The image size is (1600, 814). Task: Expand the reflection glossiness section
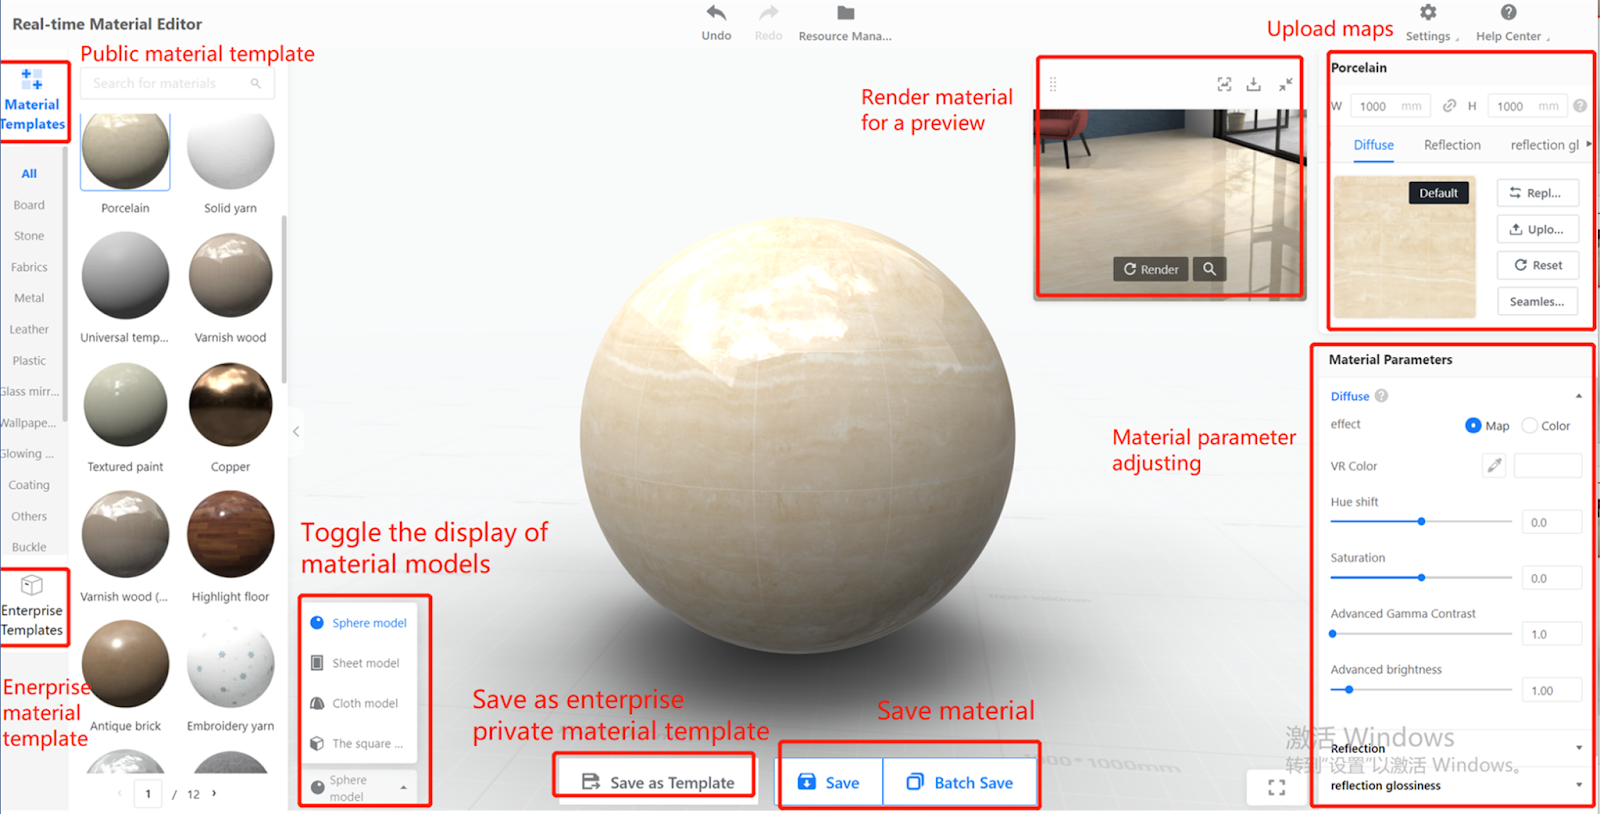coord(1579,785)
